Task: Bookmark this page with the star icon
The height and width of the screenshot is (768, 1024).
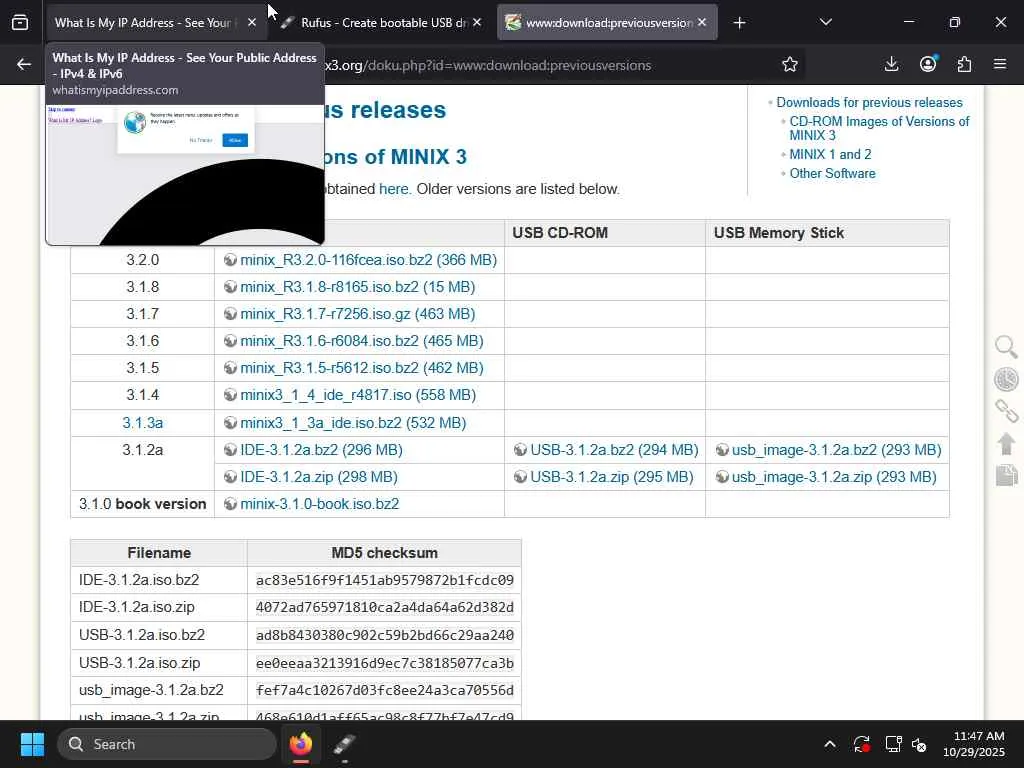Action: point(790,64)
